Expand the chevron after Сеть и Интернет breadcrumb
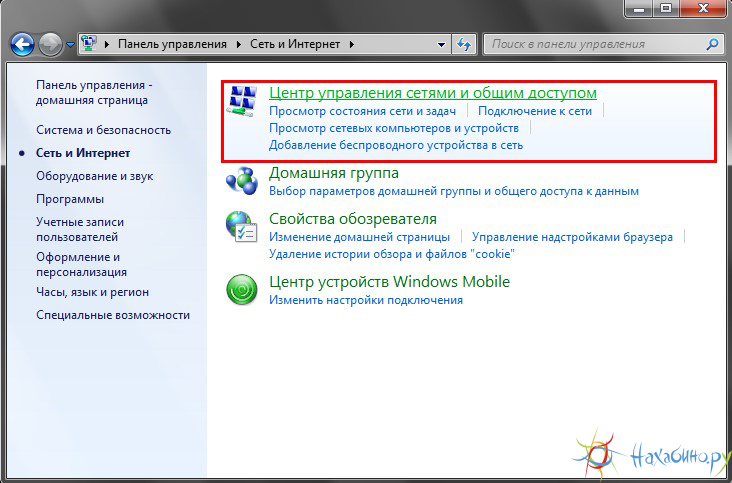 coord(352,45)
